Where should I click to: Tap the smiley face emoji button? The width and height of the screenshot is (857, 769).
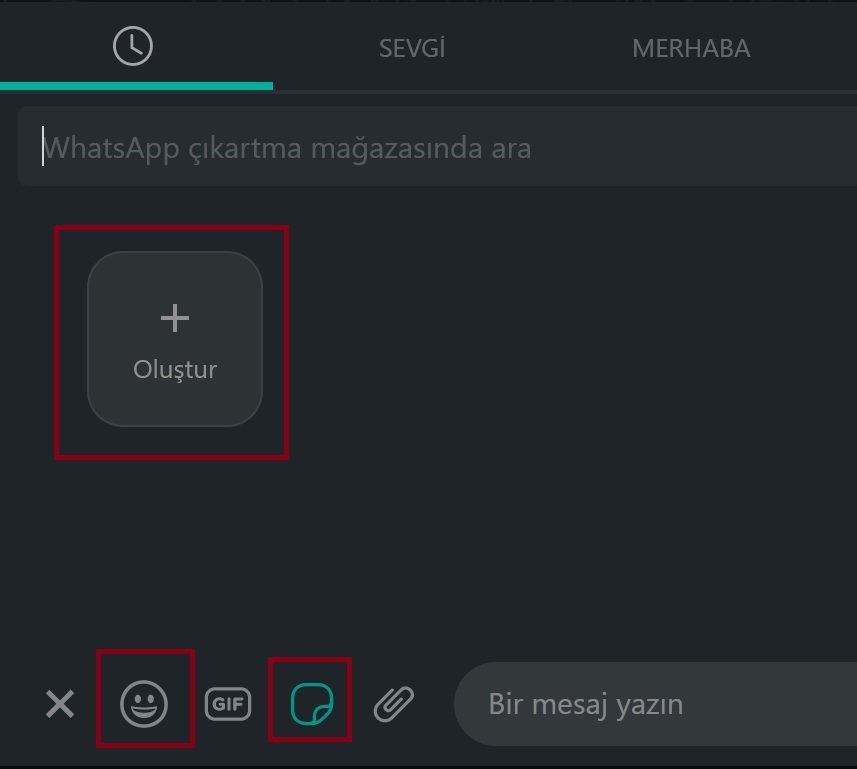coord(144,703)
